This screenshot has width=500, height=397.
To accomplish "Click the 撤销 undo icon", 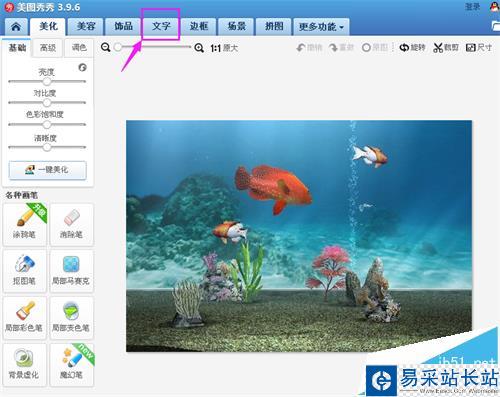I will [309, 48].
